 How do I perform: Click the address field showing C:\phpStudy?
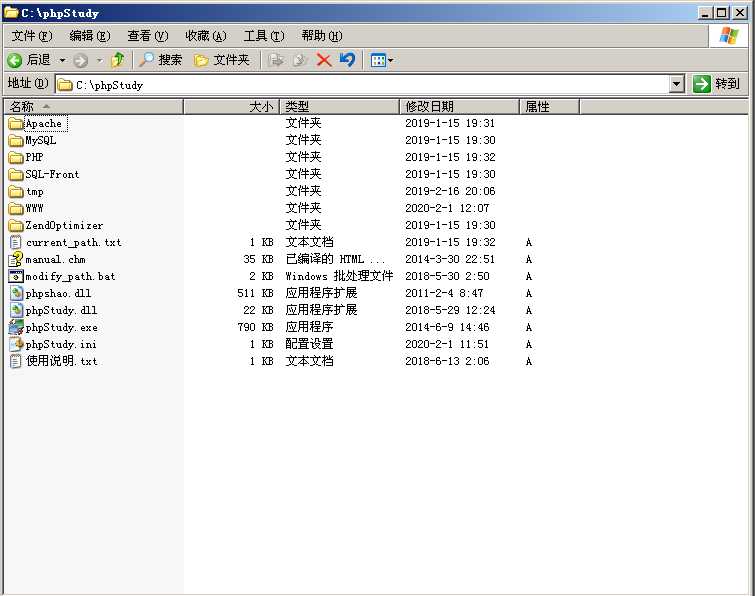point(363,85)
